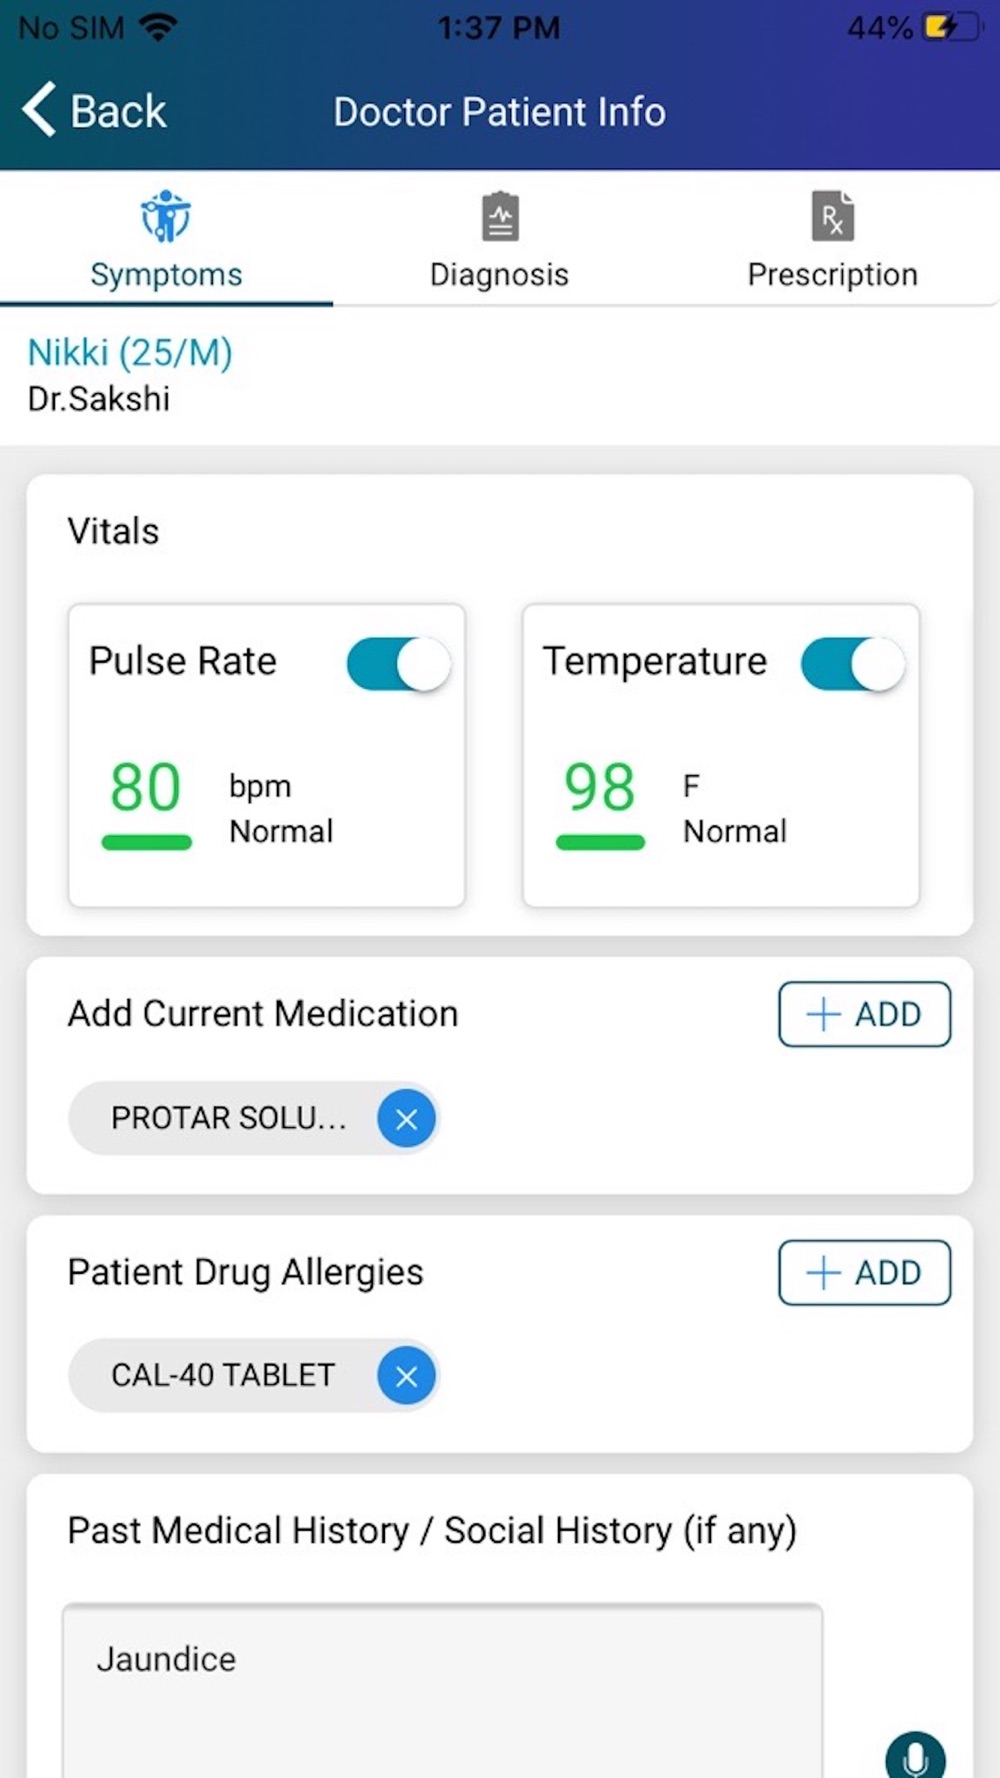Tap the Prescription Rx icon
Viewport: 1000px width, 1778px height.
point(832,217)
